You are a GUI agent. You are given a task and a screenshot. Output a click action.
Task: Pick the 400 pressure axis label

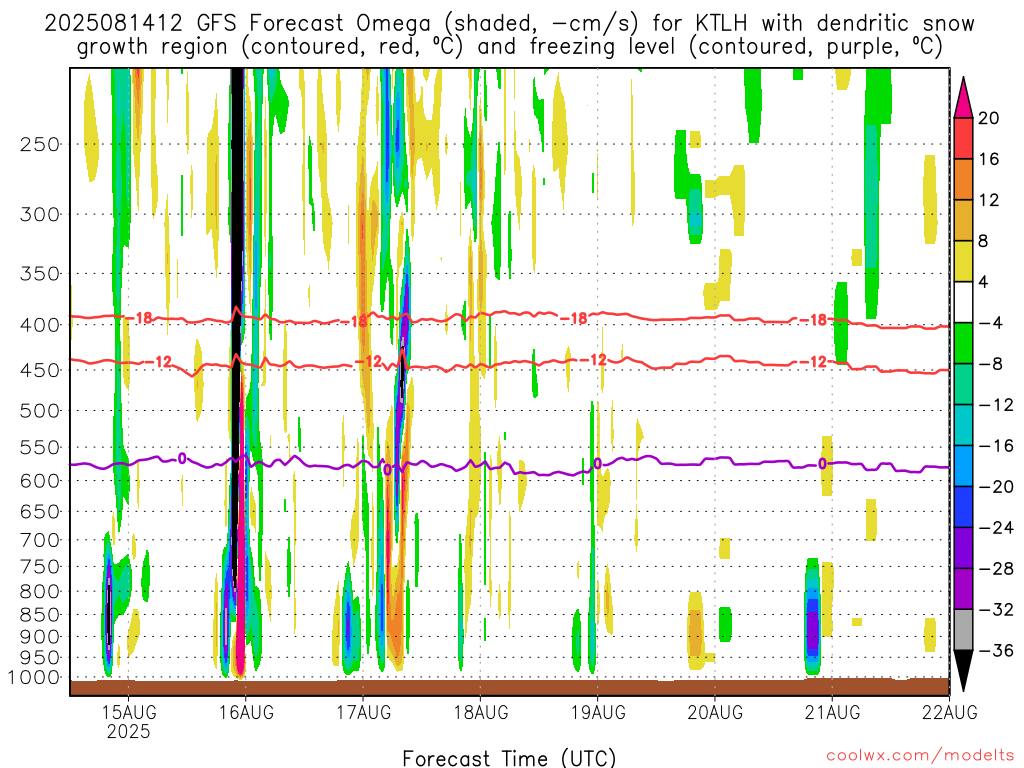click(40, 325)
